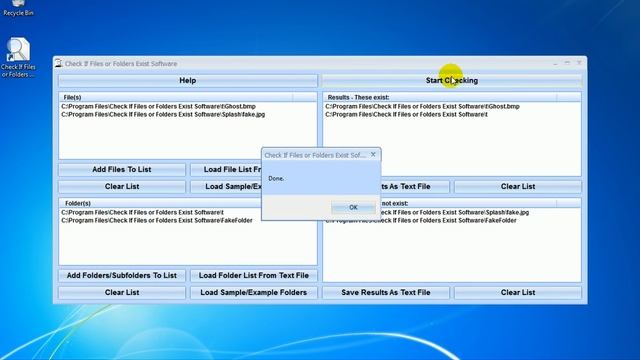This screenshot has width=640, height=360.
Task: Click Start Checking button
Action: click(x=452, y=80)
